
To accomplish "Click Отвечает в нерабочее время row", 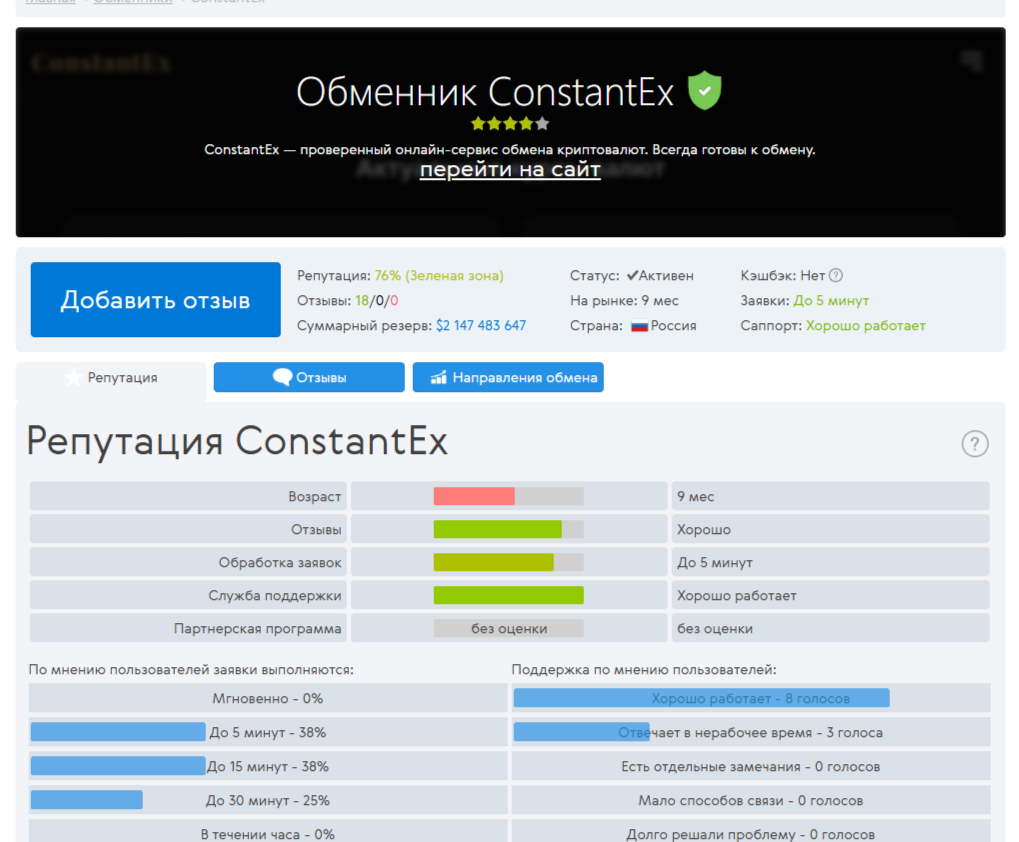I will 751,732.
